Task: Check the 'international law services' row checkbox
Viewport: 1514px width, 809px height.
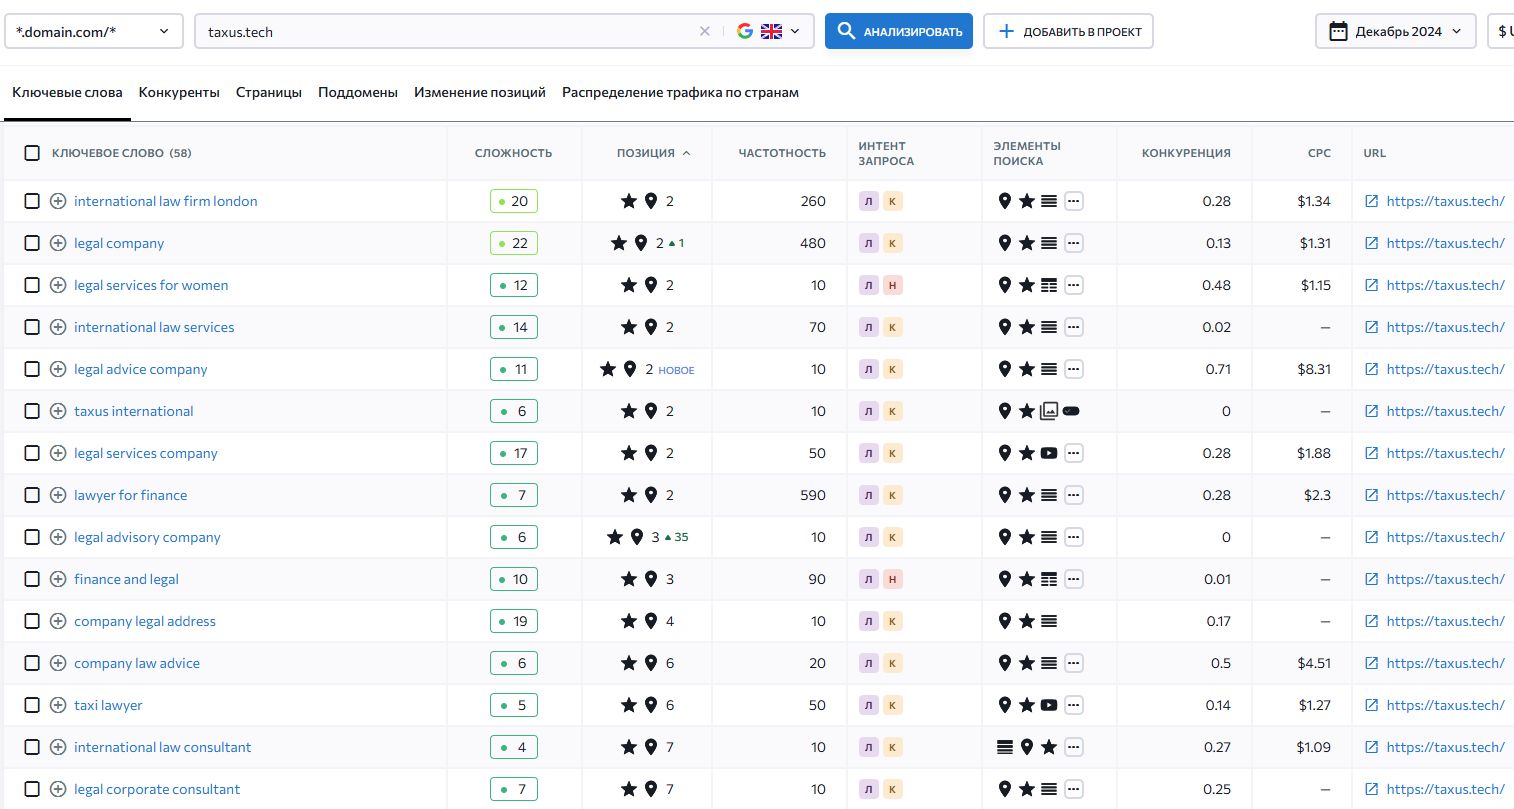Action: [32, 327]
